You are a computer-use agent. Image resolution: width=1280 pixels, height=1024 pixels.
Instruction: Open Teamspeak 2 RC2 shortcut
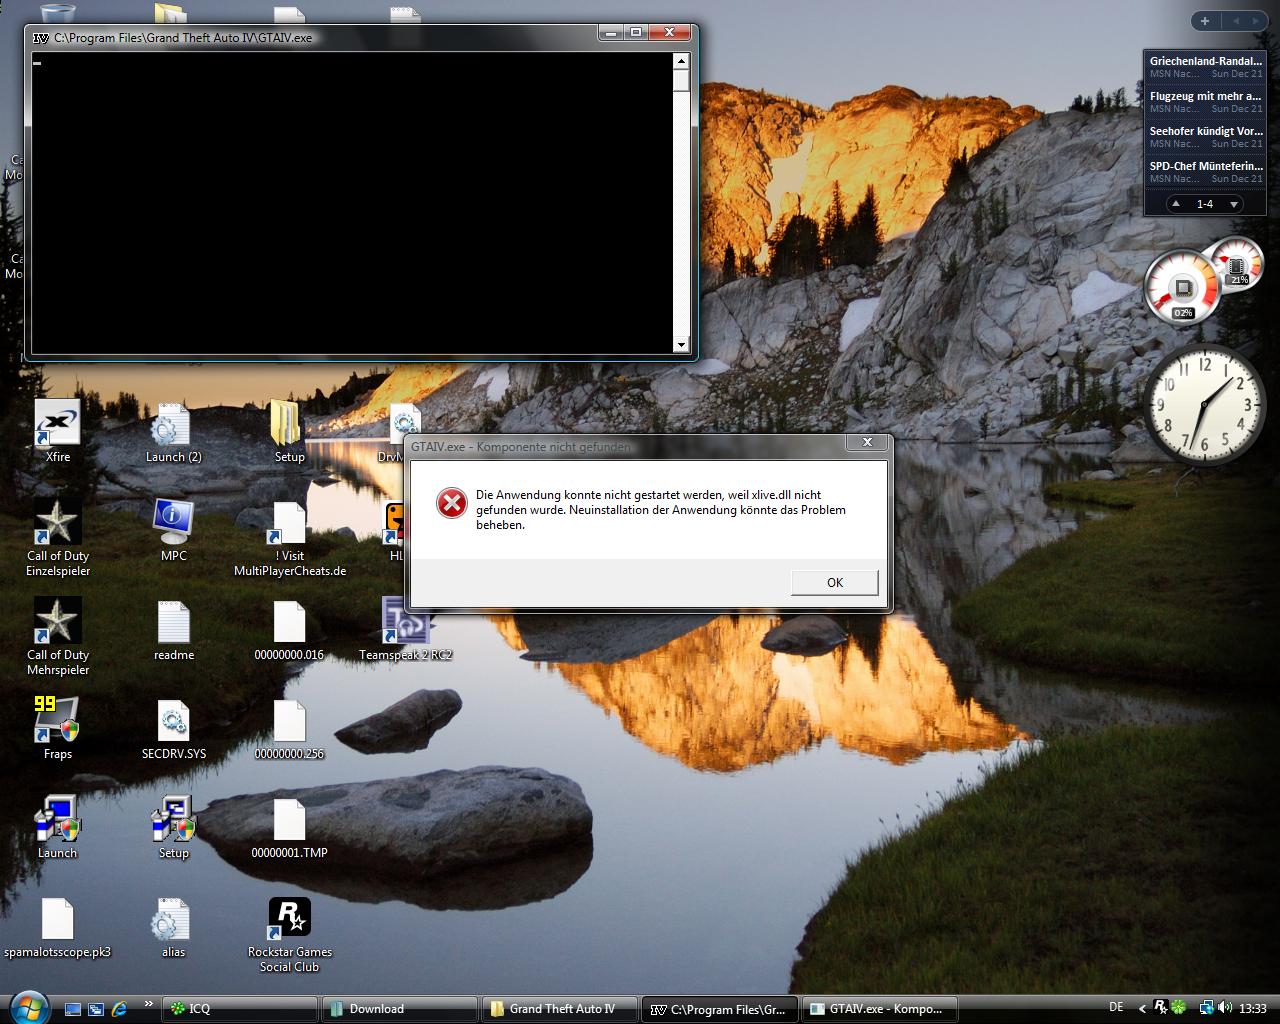coord(405,623)
